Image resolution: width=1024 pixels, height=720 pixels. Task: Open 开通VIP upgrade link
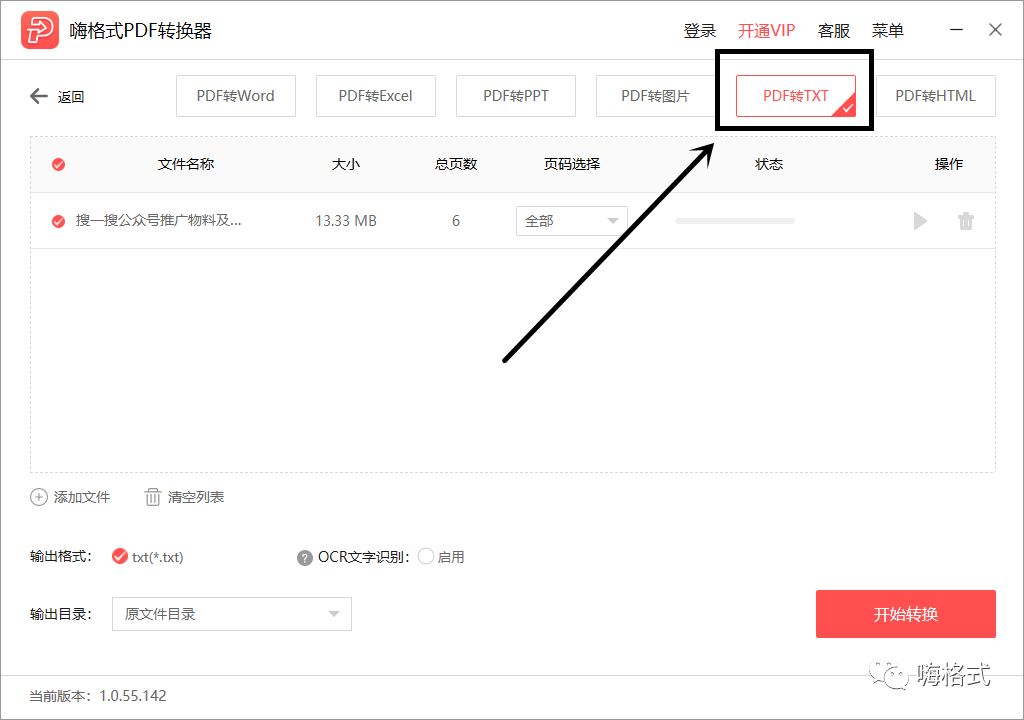point(766,30)
